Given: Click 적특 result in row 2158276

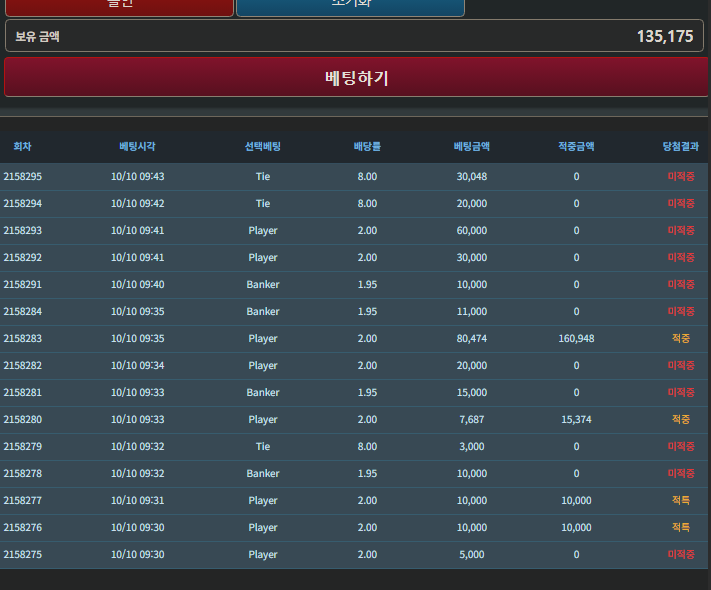Looking at the screenshot, I should click(x=681, y=527).
